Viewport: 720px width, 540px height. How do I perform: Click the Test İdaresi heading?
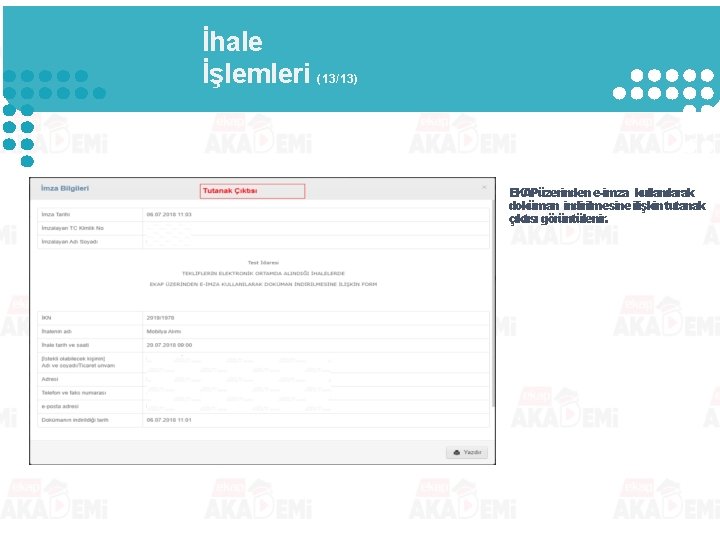coord(263,263)
